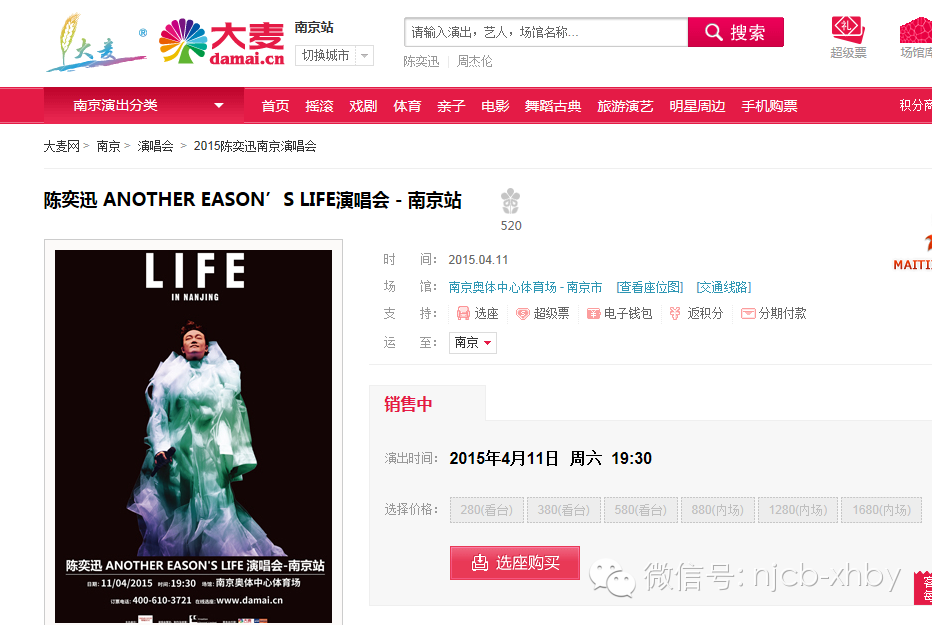Click the 查看座位图 link
Screen dimensions: 932x625
650,288
